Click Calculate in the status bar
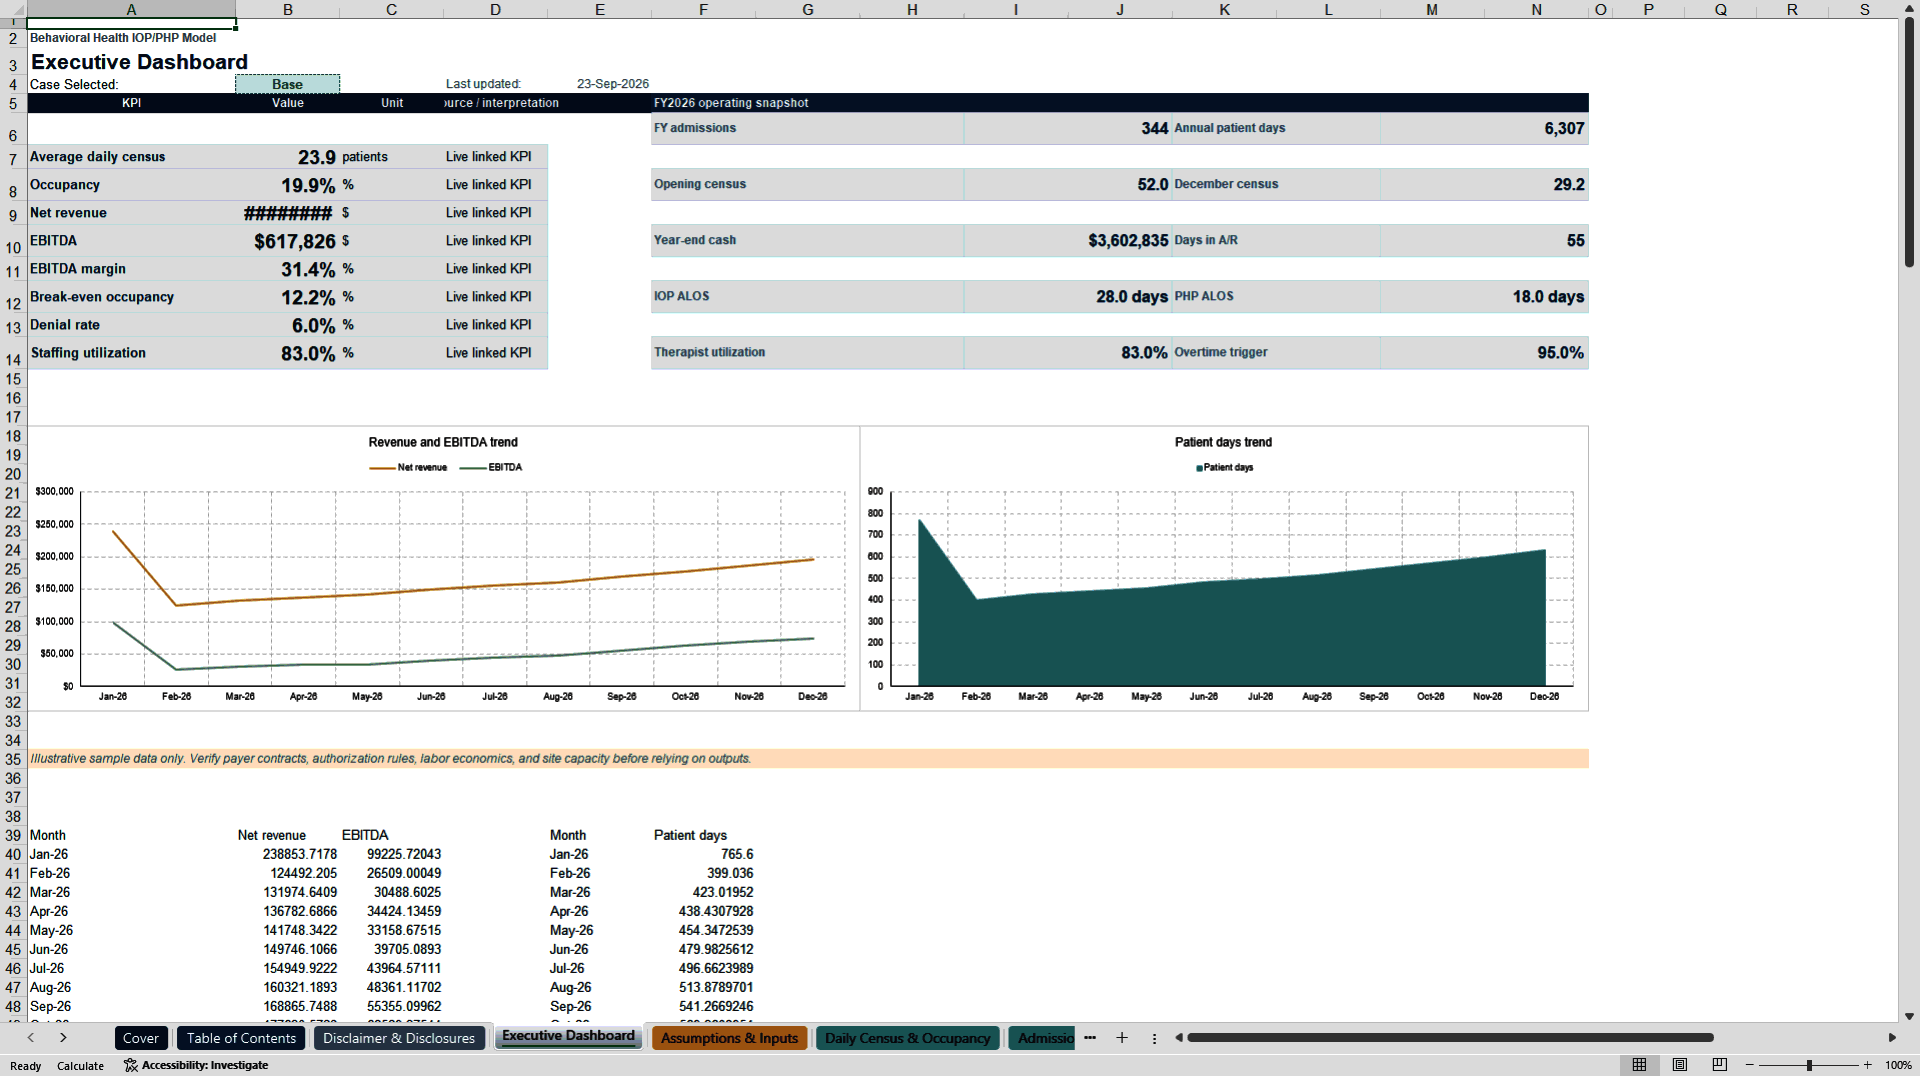 [x=80, y=1066]
